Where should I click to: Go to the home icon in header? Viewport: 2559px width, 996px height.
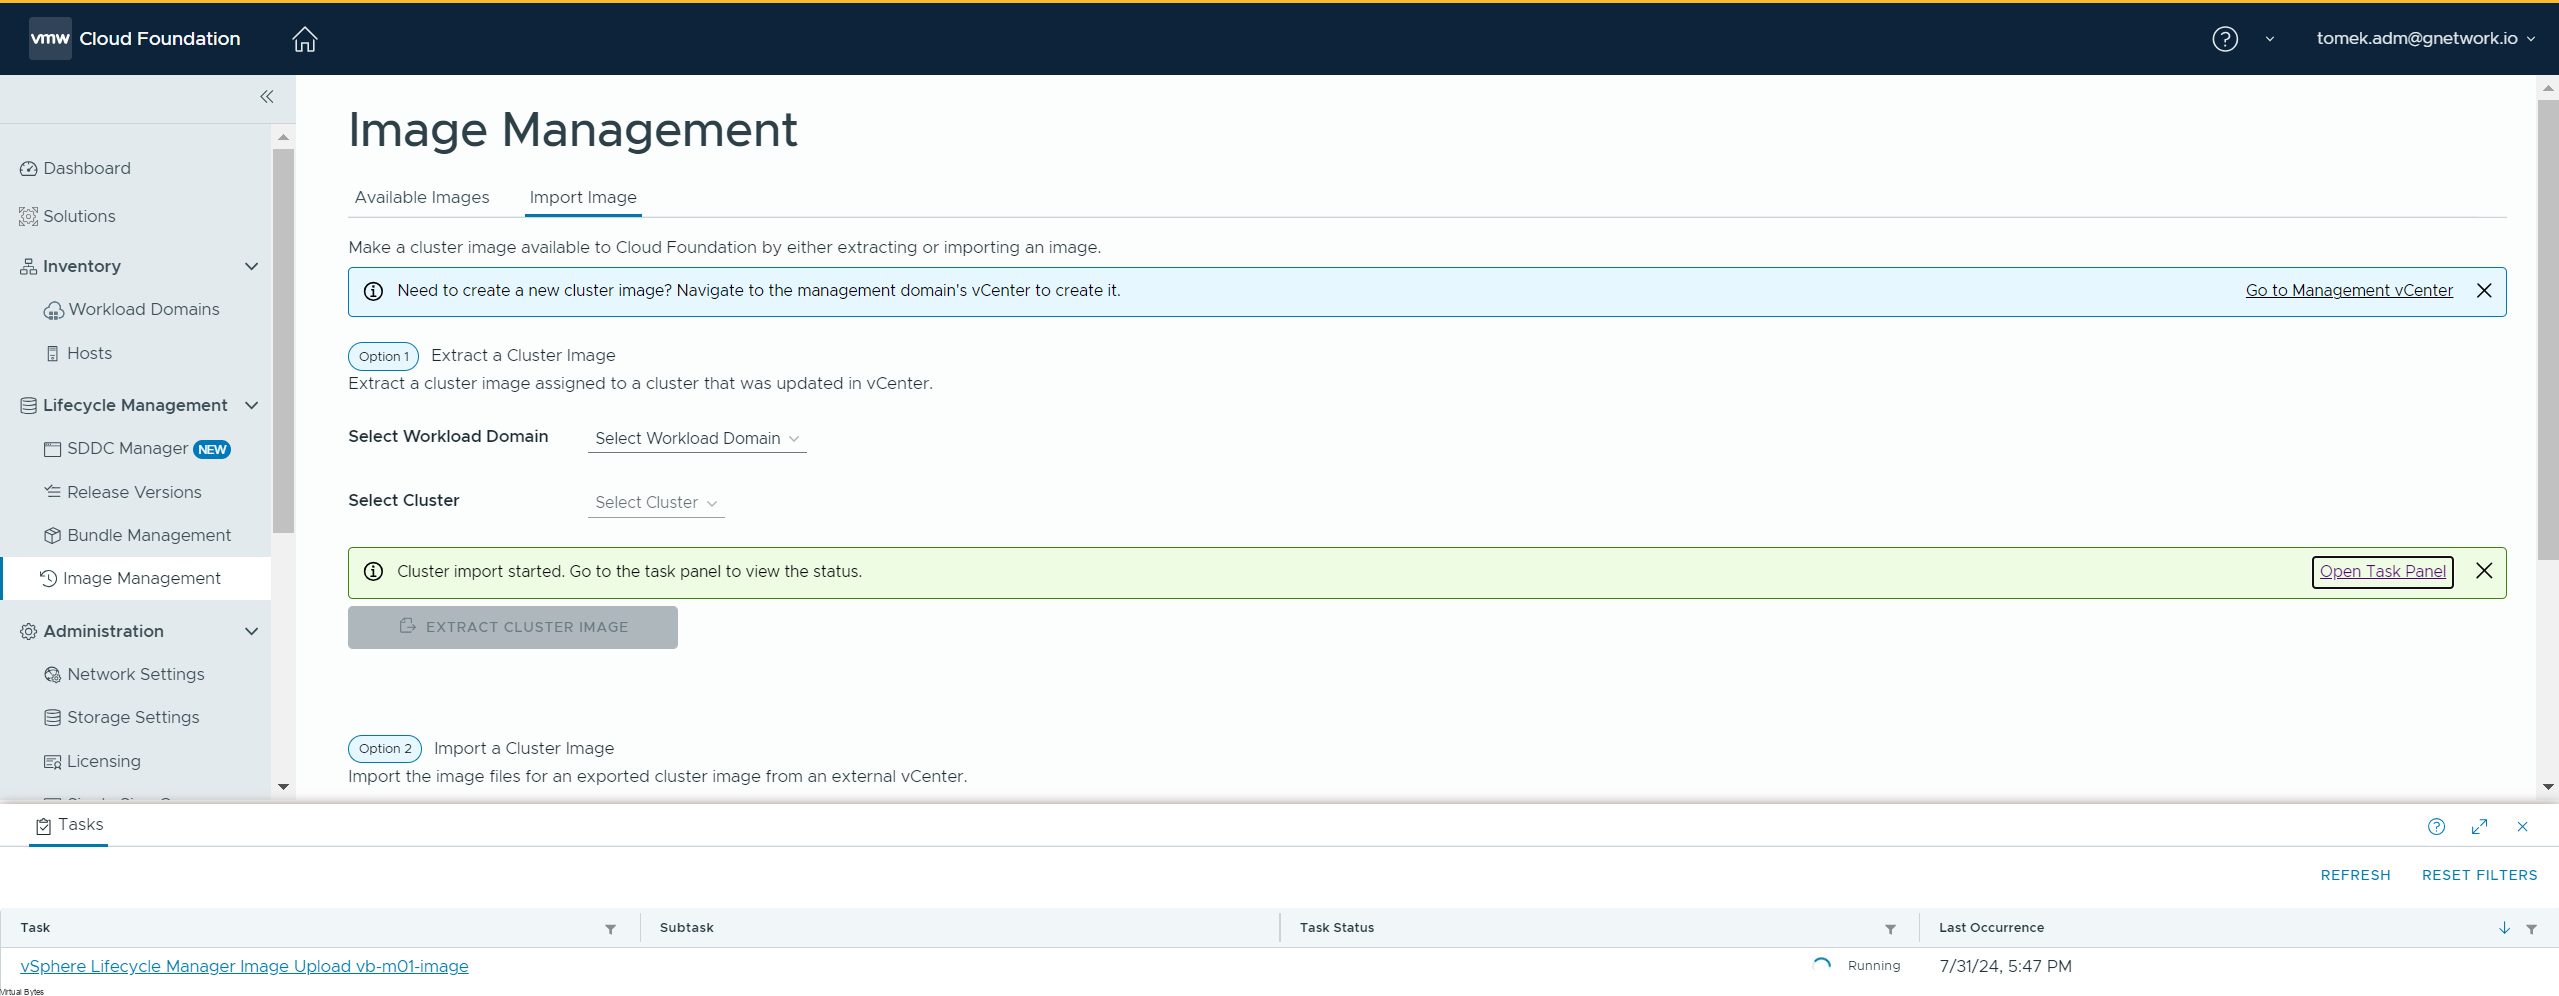[304, 39]
